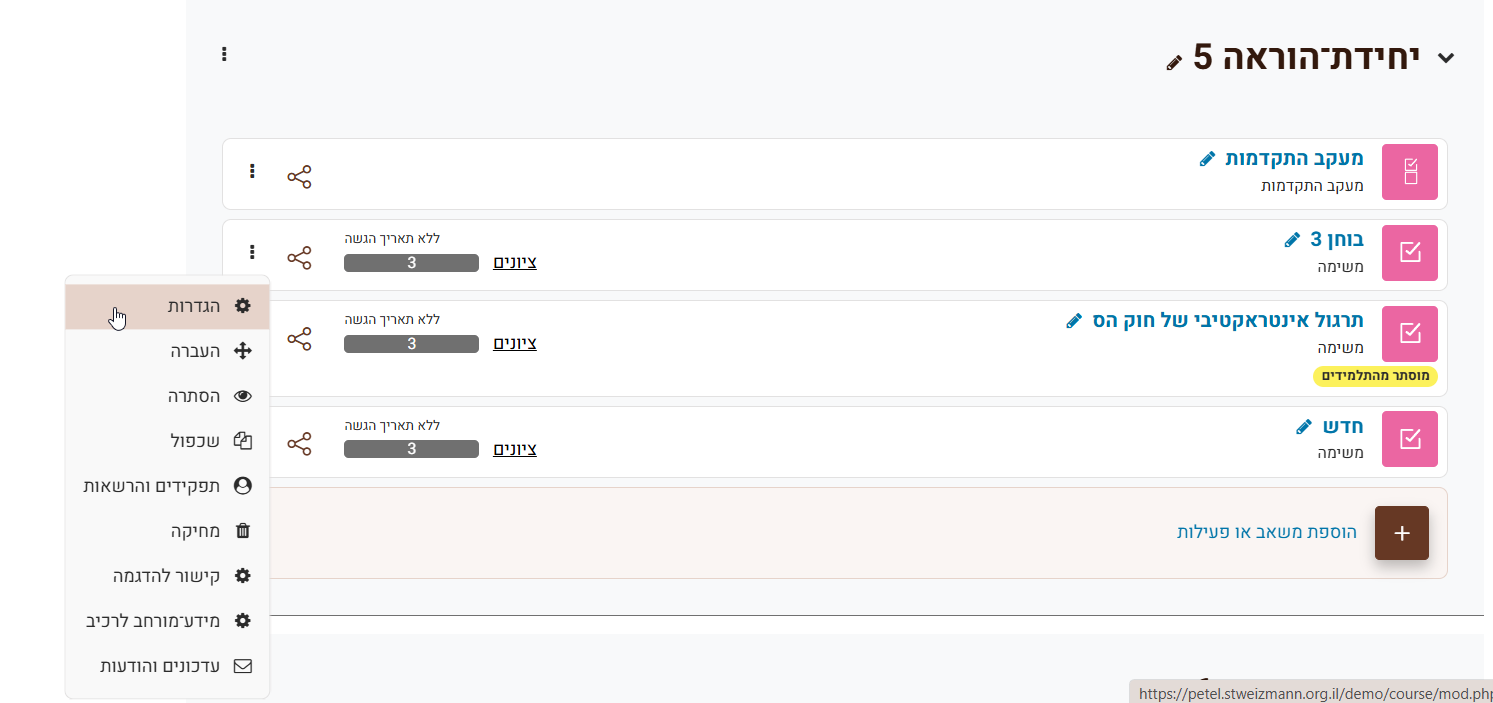1493x703 pixels.
Task: Click הוספת משאב או פעילות link
Action: 1266,532
